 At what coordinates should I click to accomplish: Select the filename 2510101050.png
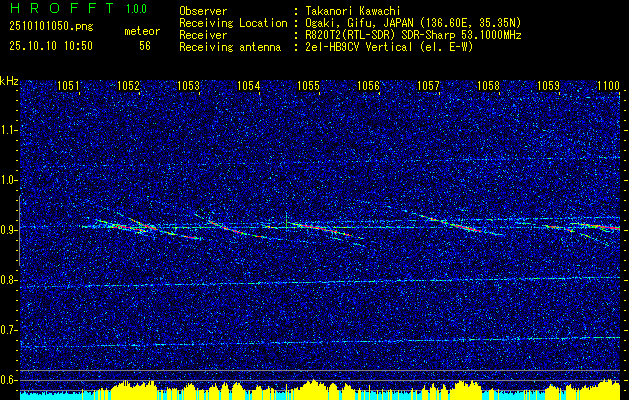[x=51, y=26]
